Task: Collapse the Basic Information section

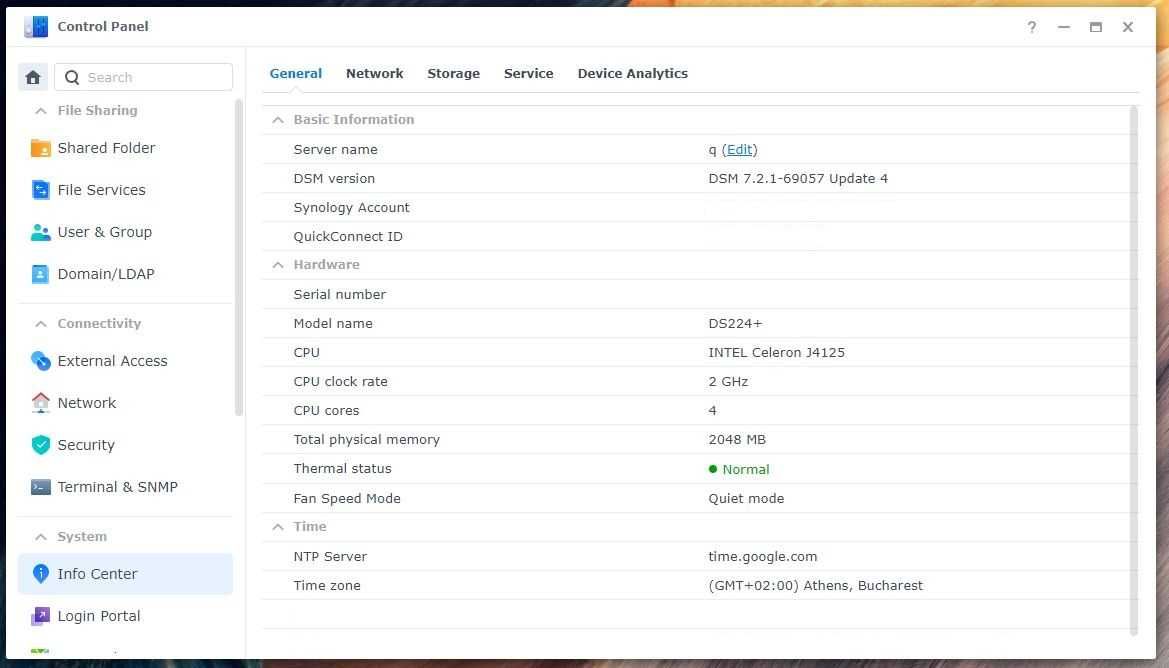Action: coord(278,119)
